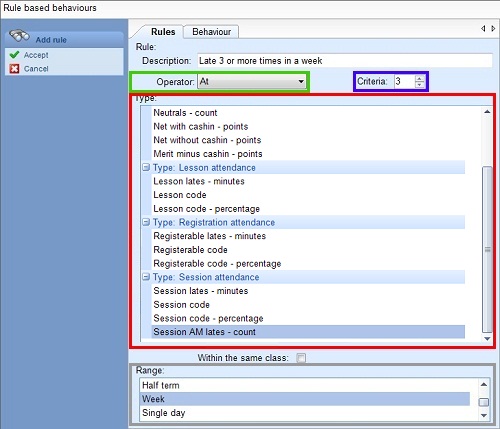Choose Session lates - minutes type

pyautogui.click(x=201, y=291)
